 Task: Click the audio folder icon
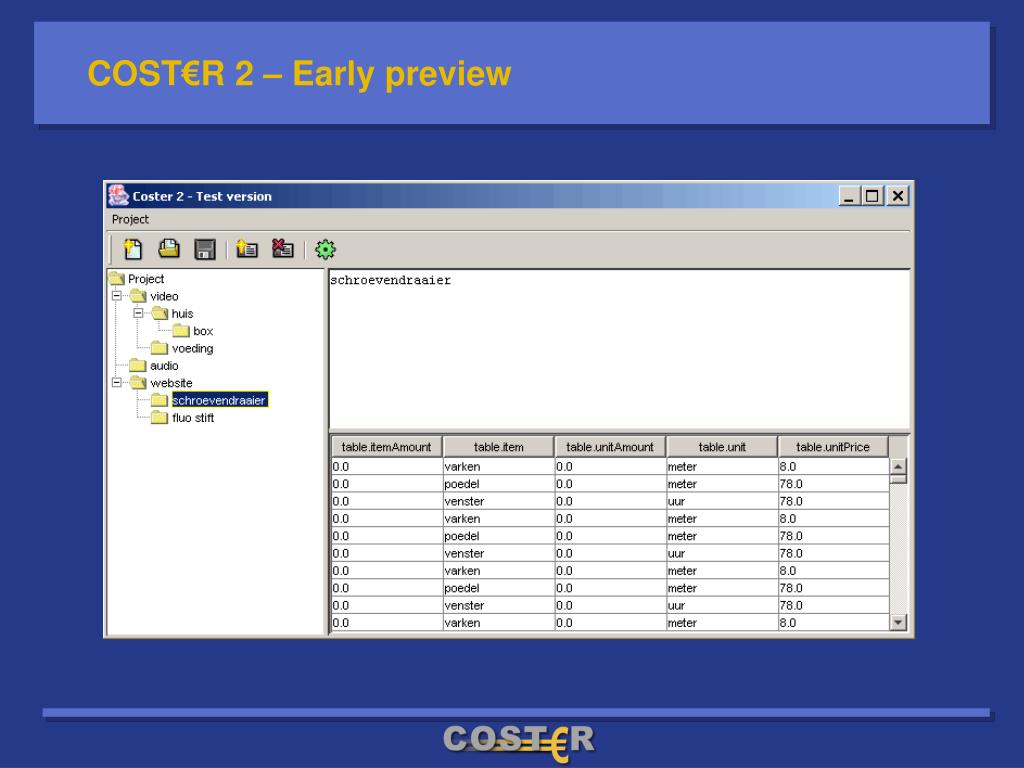138,365
